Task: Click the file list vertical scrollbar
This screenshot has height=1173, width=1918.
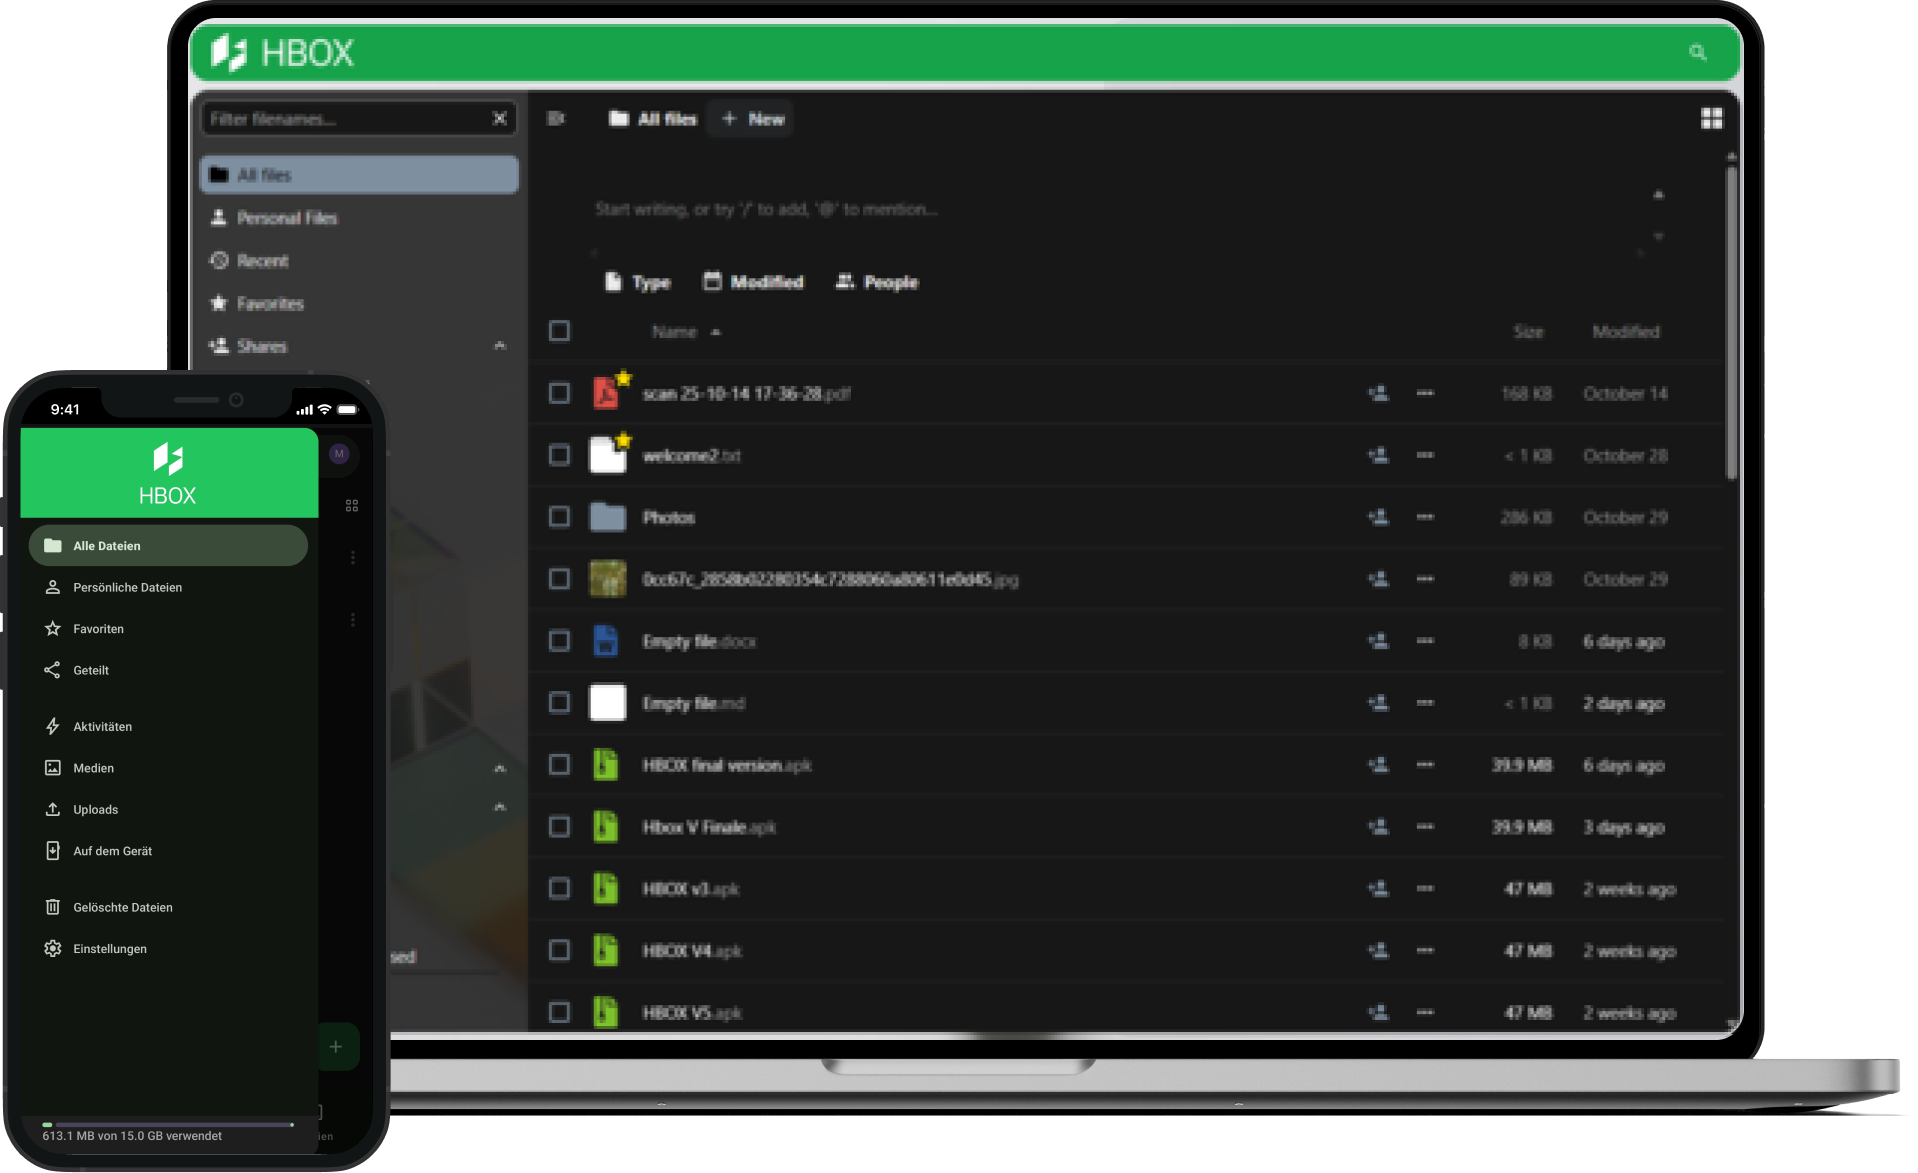Action: point(1731,320)
